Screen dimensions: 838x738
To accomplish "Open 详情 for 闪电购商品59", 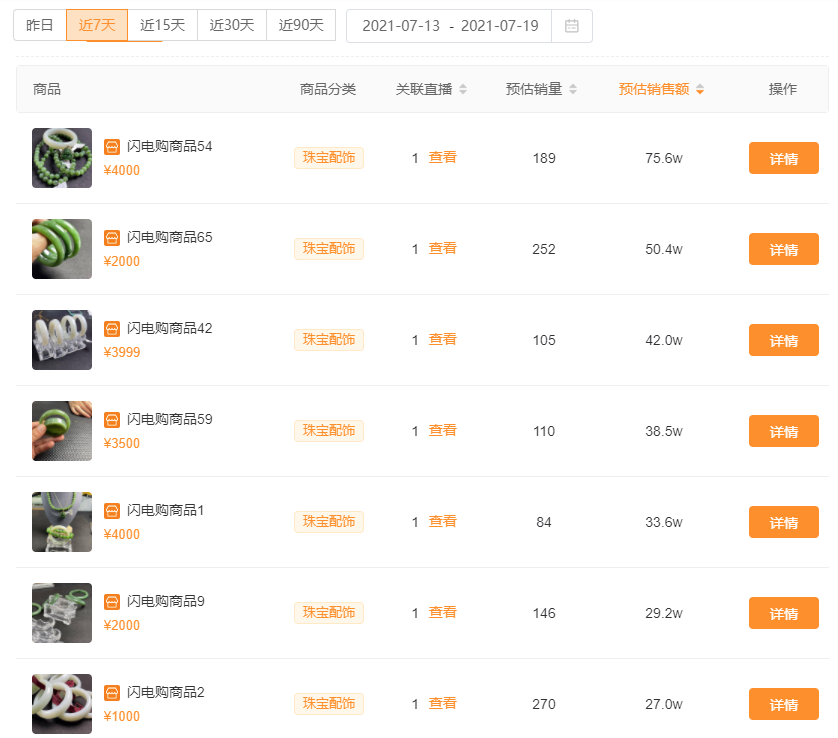I will (783, 431).
